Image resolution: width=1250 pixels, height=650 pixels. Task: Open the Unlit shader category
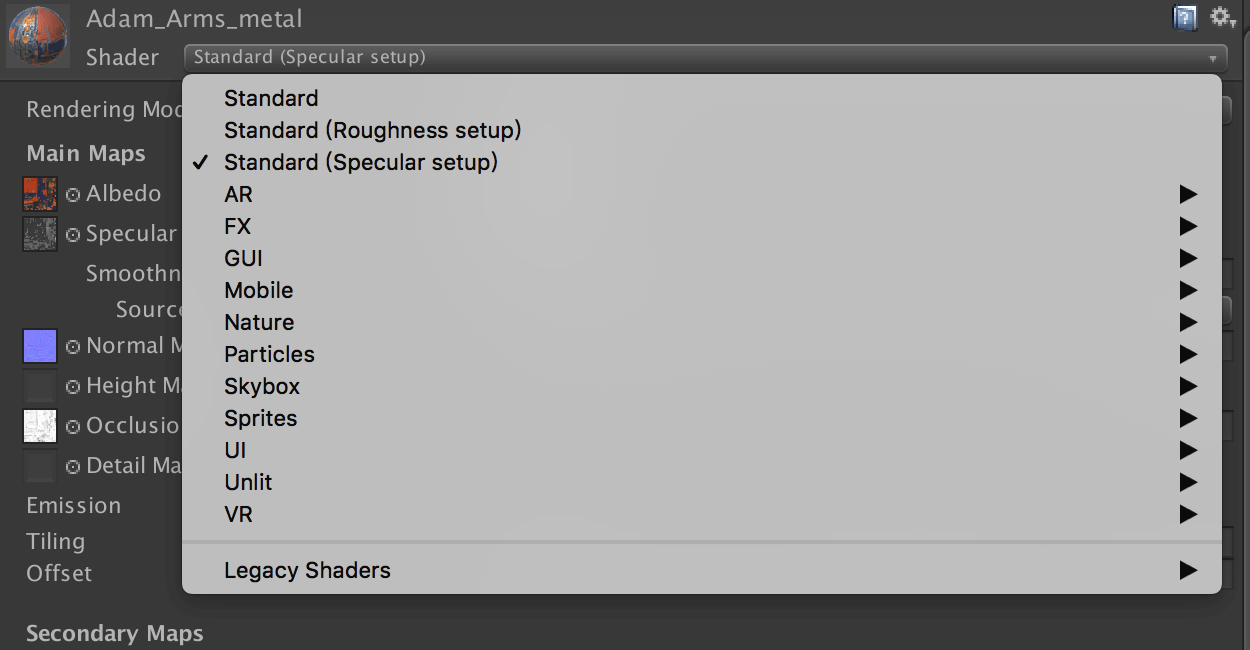[248, 482]
